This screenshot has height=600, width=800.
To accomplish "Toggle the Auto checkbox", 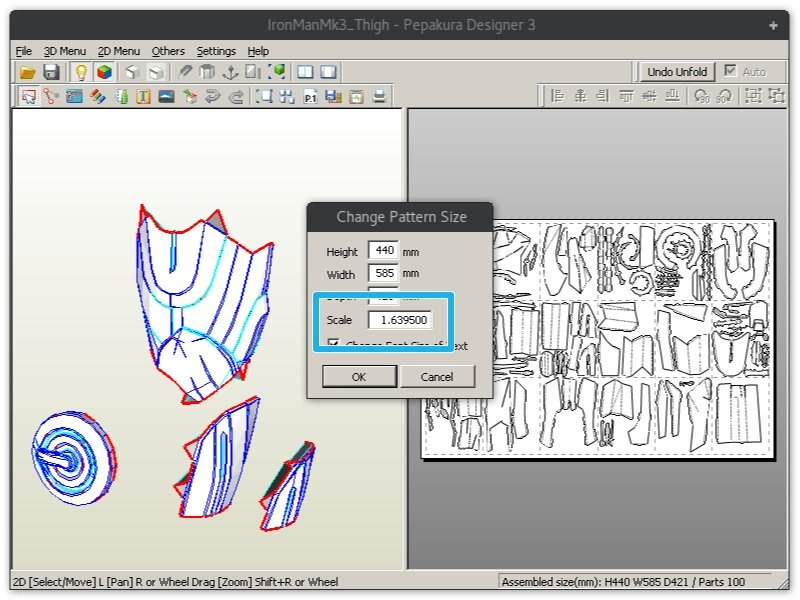I will coord(731,71).
